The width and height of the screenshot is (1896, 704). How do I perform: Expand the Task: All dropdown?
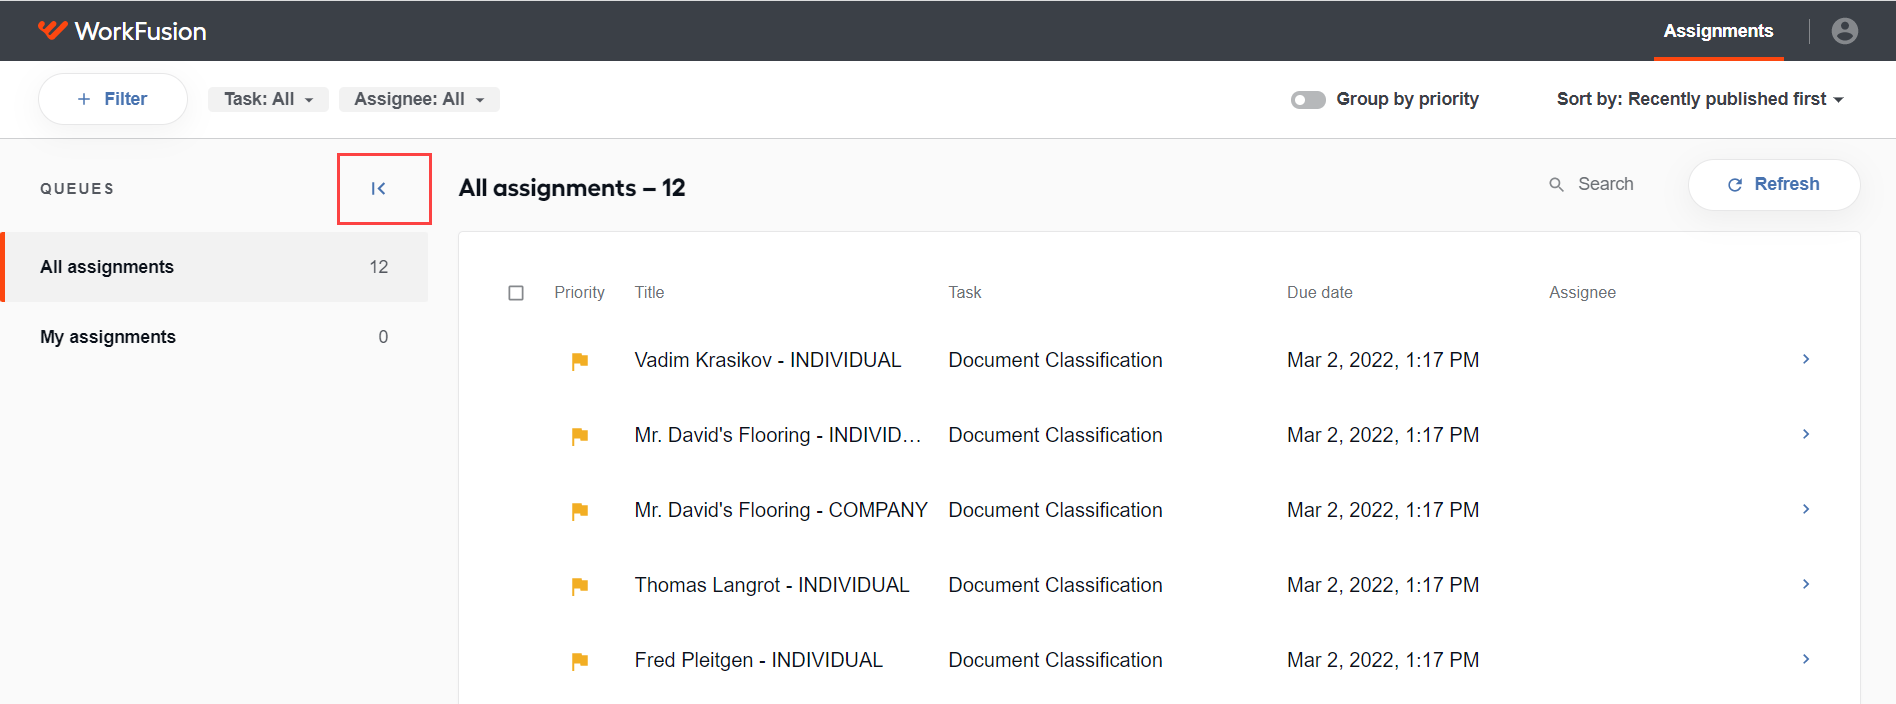(x=268, y=99)
